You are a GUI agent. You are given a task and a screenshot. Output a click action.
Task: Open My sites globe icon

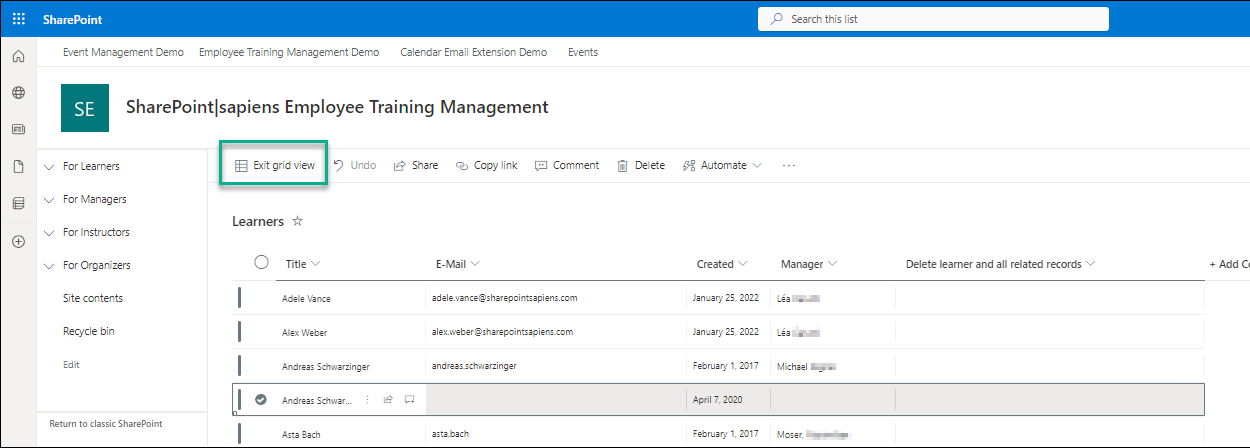tap(18, 93)
